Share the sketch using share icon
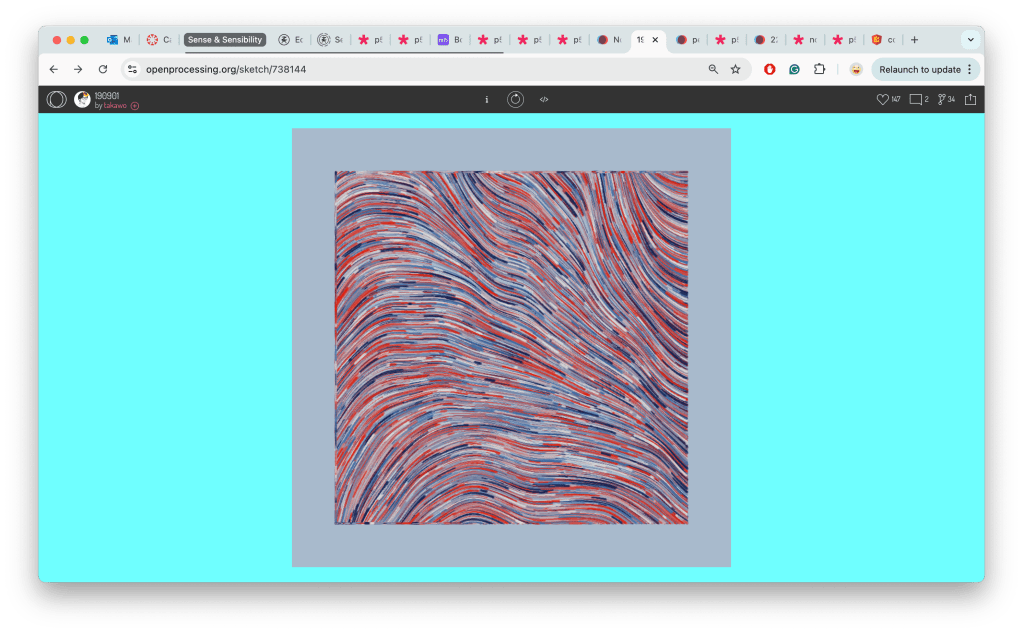 pos(970,99)
